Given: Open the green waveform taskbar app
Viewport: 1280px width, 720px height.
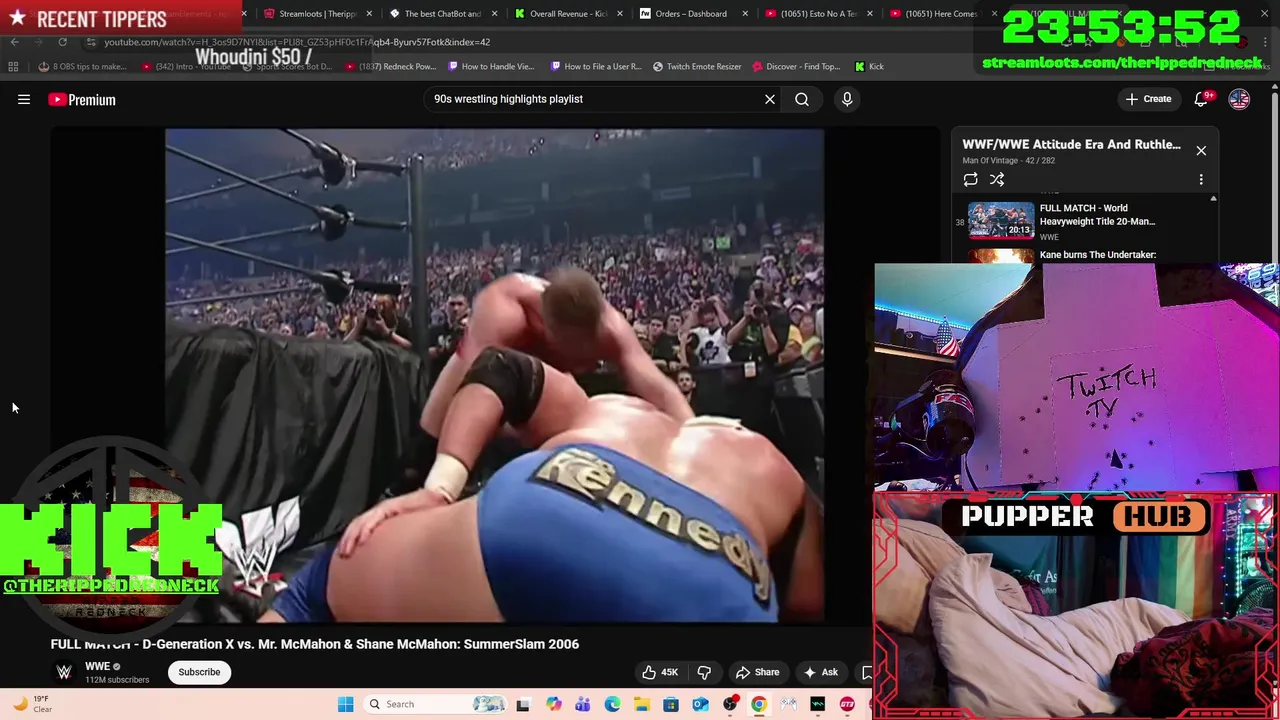Looking at the screenshot, I should click(x=818, y=704).
